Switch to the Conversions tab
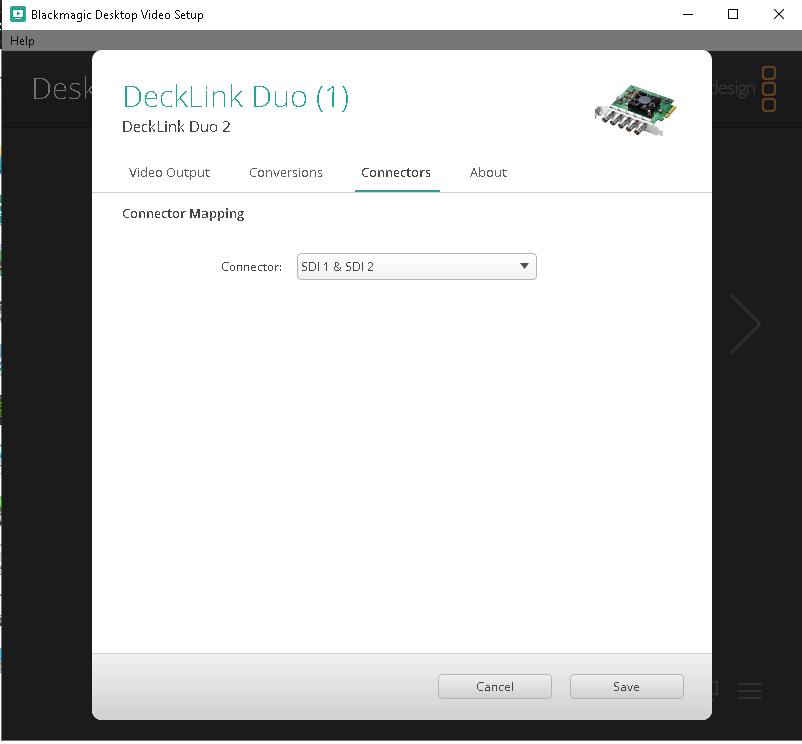Viewport: 802px width, 744px height. point(285,173)
